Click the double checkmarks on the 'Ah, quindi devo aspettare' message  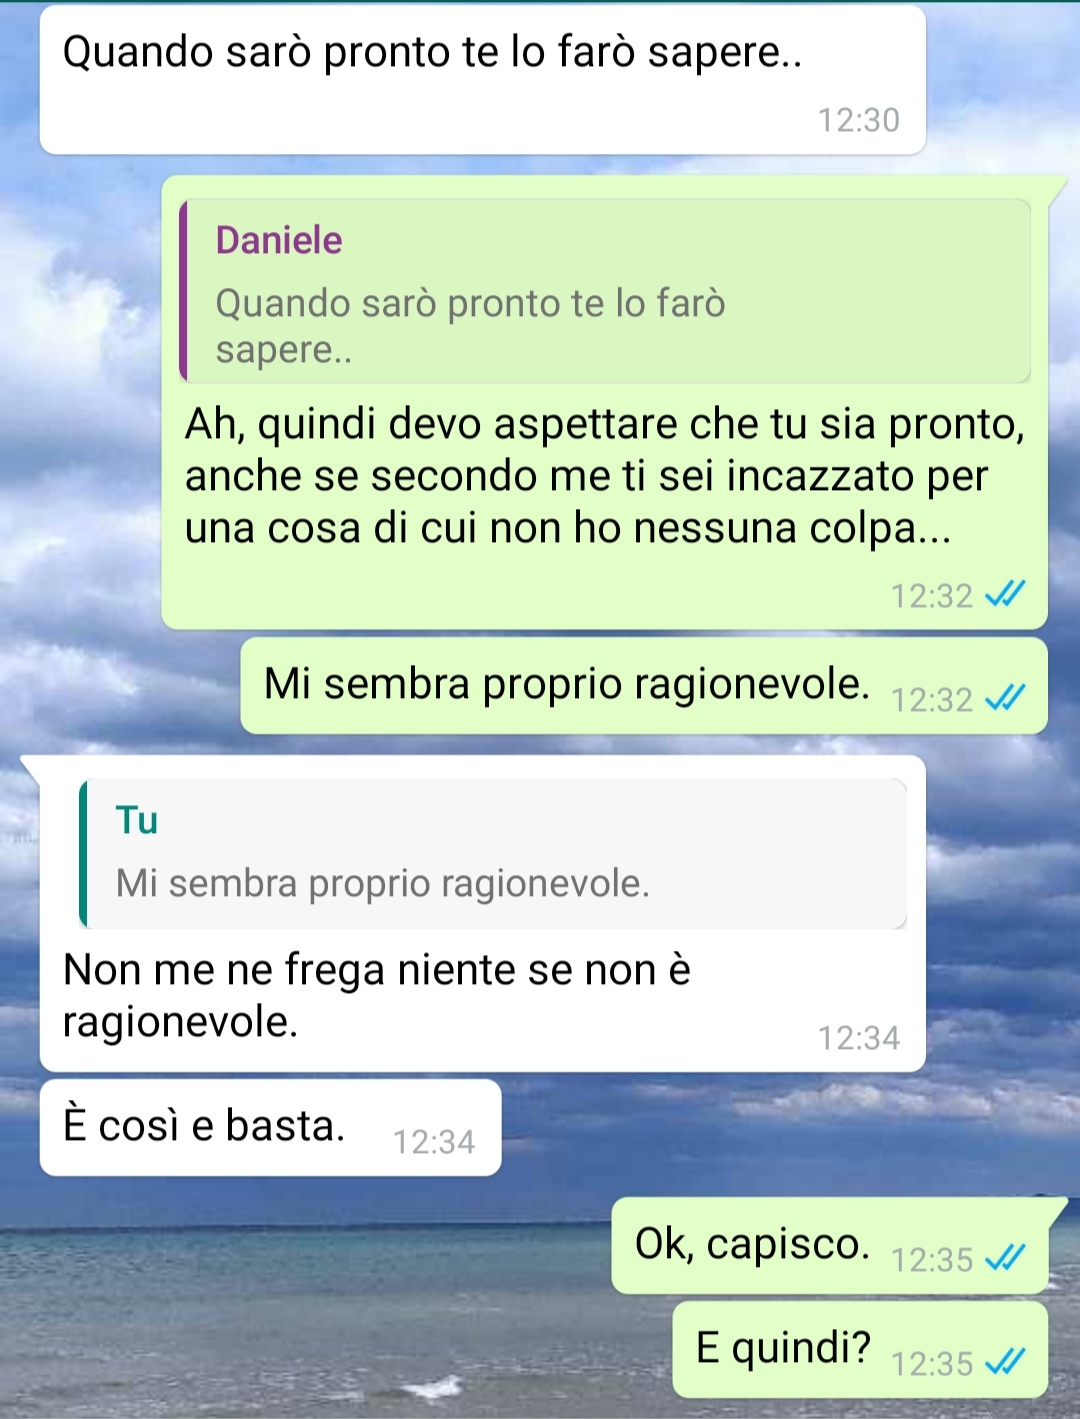pyautogui.click(x=1005, y=594)
